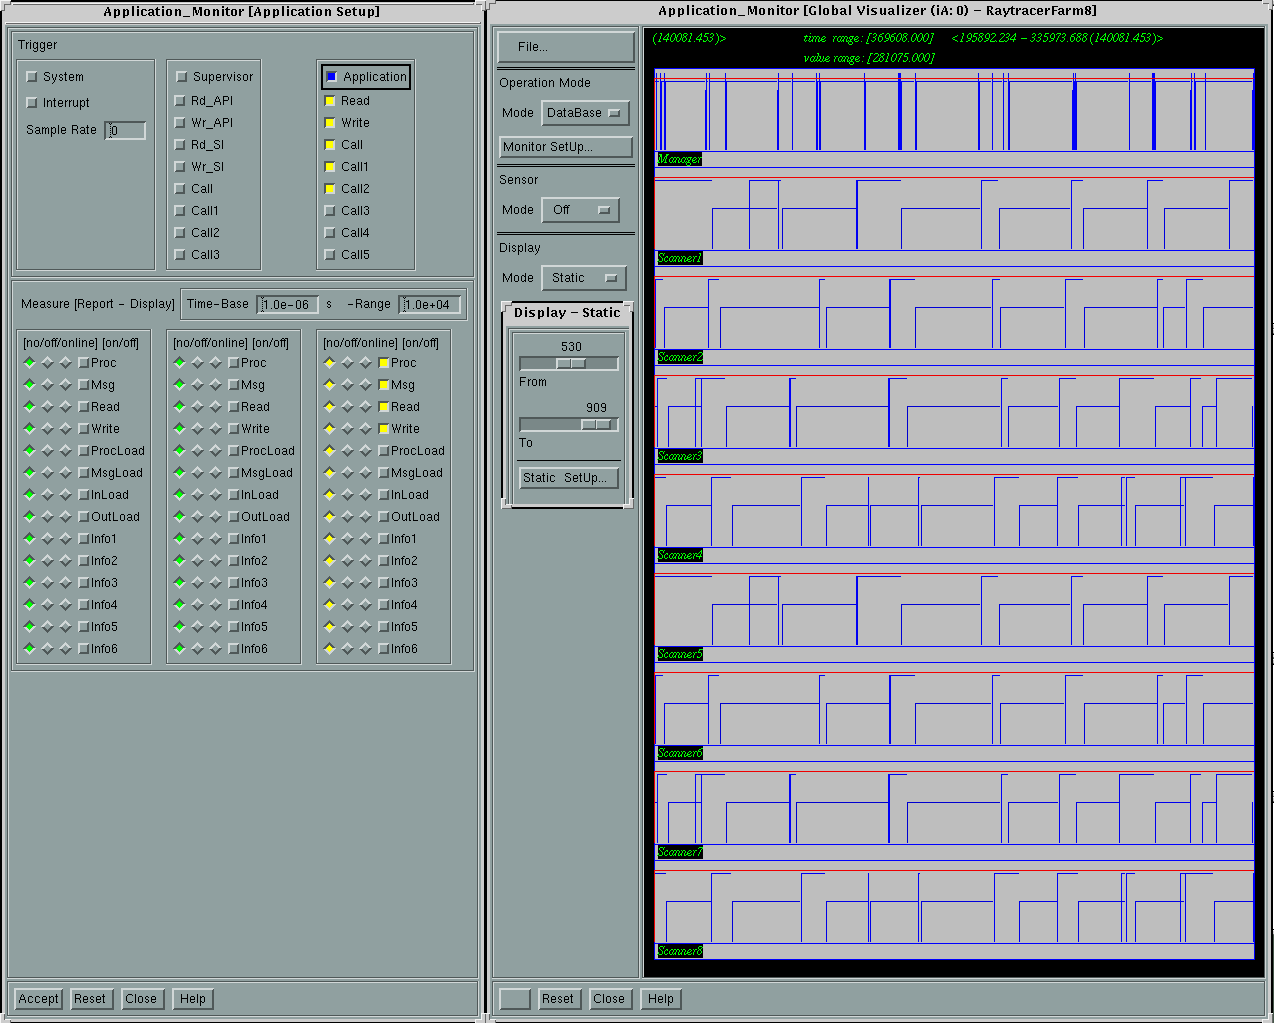Click Reset in Global Visualizer window

click(558, 999)
